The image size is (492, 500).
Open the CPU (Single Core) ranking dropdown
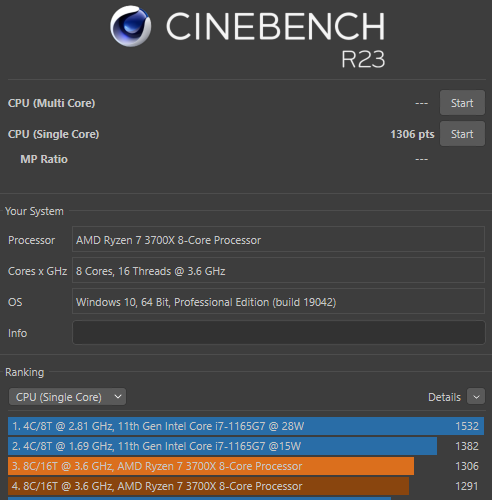pos(67,397)
